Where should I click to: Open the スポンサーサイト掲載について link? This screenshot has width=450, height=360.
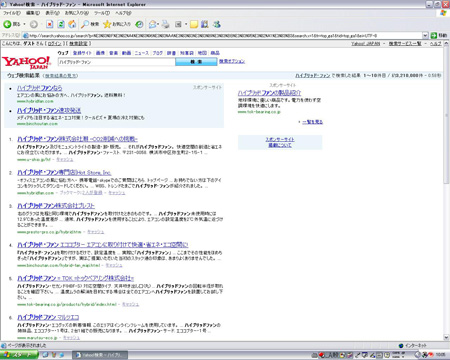coord(280,142)
